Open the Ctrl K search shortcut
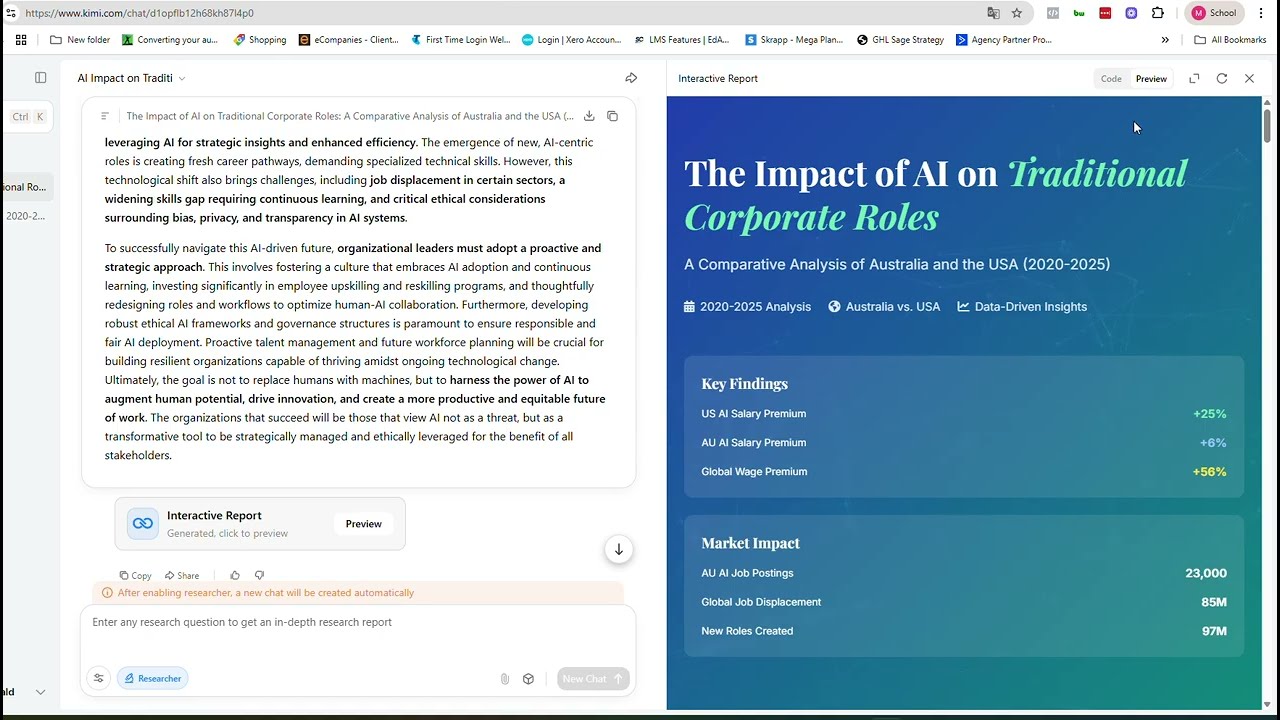 click(28, 116)
